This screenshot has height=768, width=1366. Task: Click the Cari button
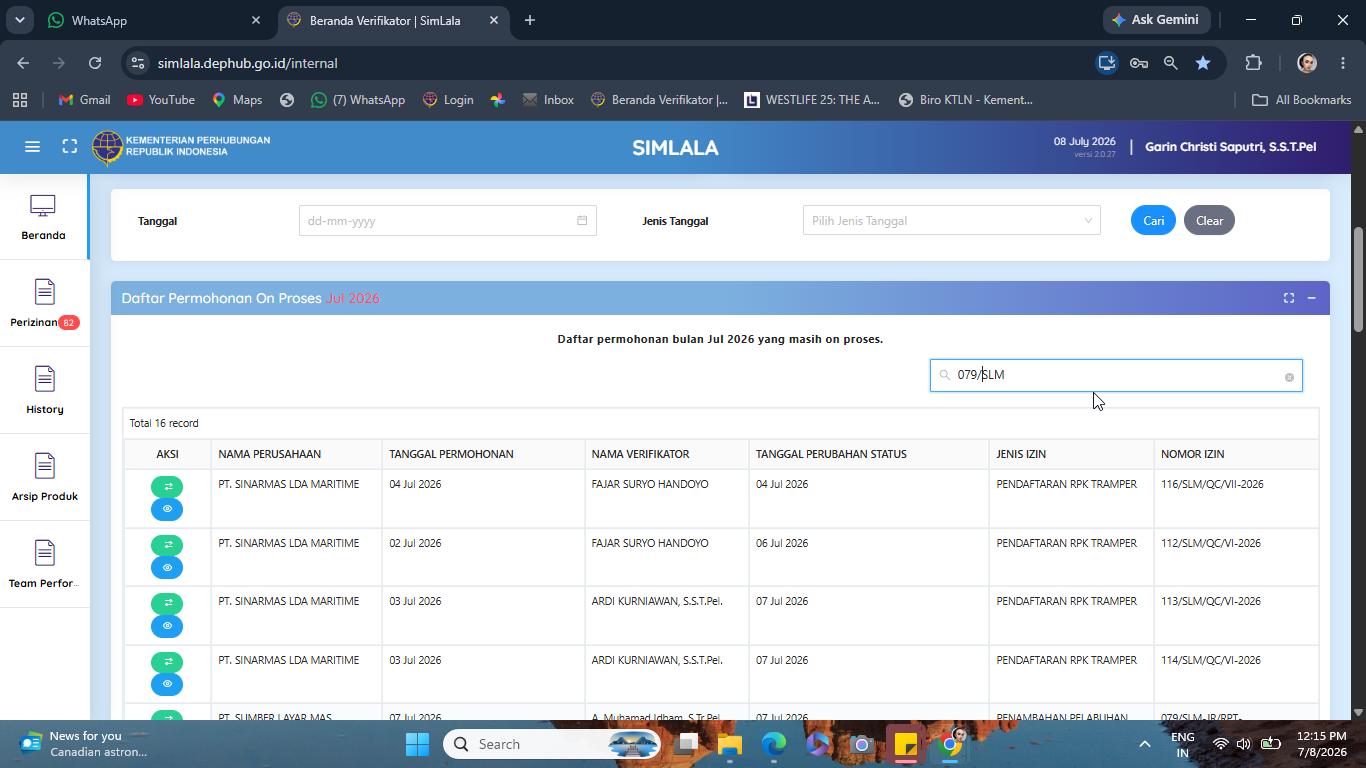[x=1153, y=221]
